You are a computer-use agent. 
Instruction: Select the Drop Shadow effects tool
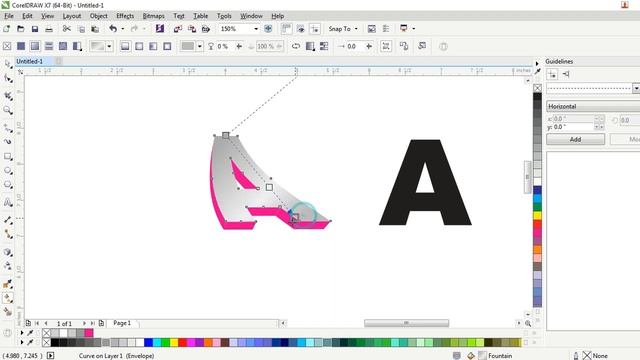tap(8, 252)
